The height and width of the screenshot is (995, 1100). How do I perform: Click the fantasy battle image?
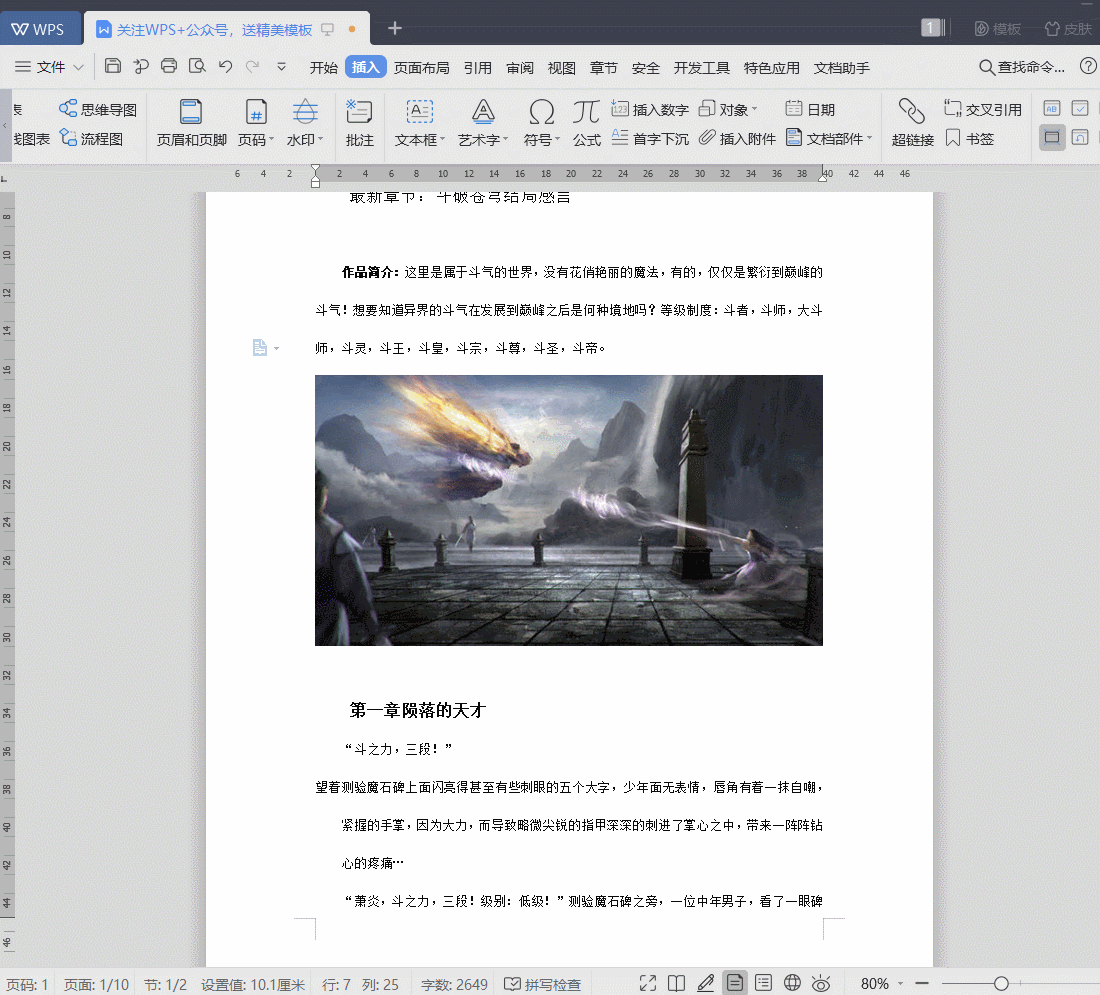569,510
